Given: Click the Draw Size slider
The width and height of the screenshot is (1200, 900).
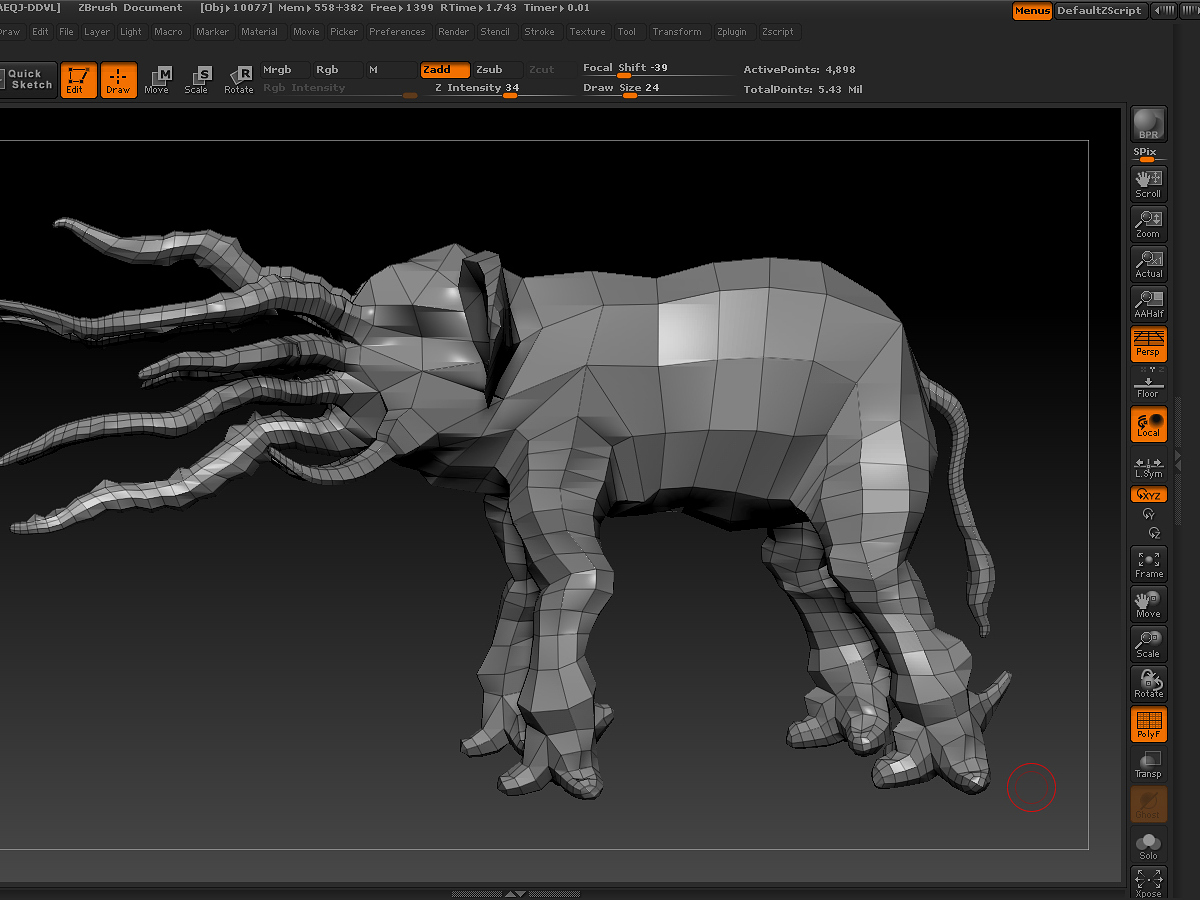Looking at the screenshot, I should click(656, 88).
